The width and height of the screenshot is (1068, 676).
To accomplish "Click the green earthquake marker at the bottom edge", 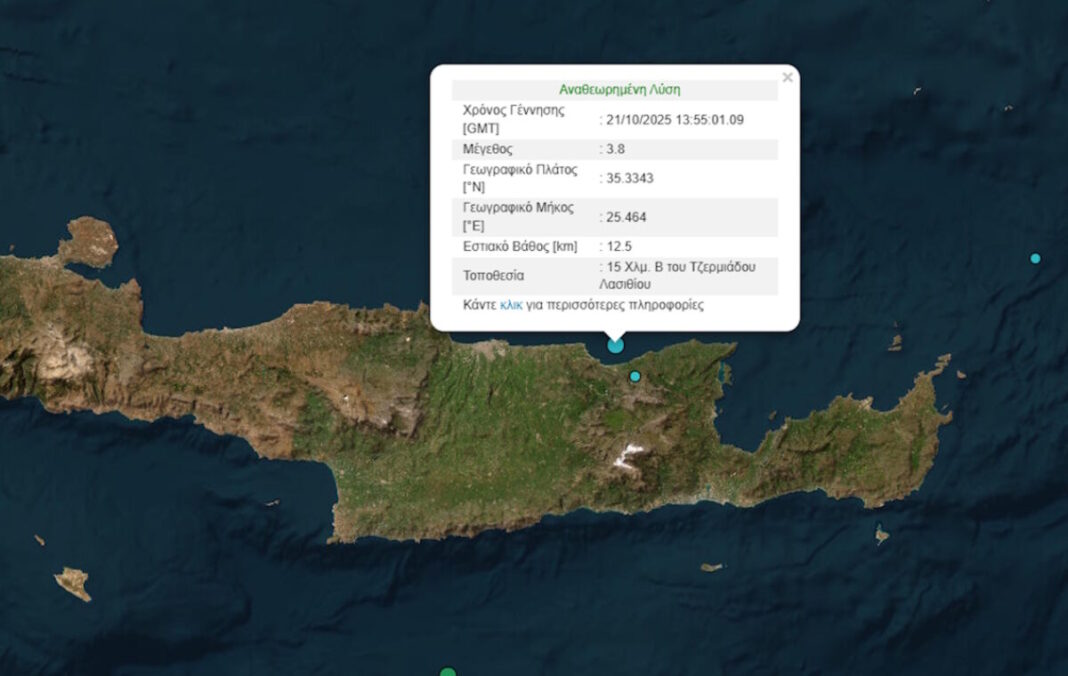I will coord(448,673).
